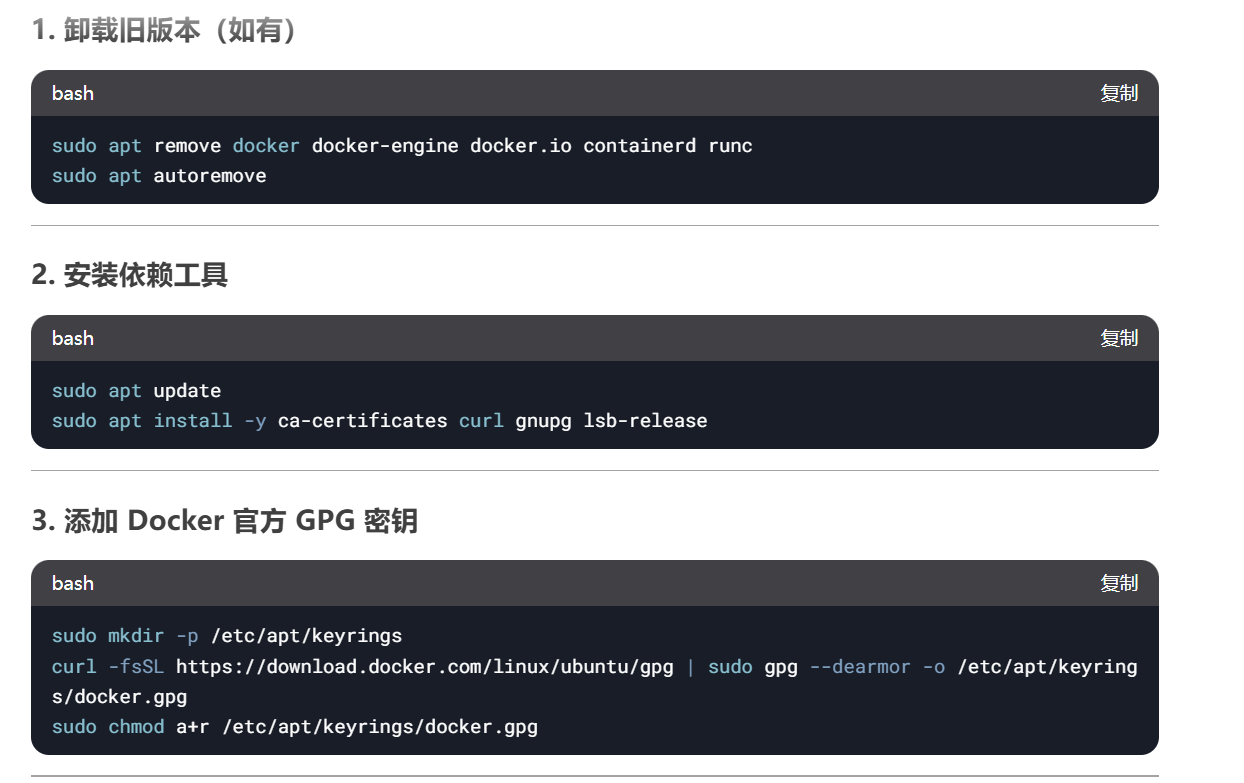Click the 'bash' label above mkdir block
This screenshot has width=1244, height=783.
73,583
